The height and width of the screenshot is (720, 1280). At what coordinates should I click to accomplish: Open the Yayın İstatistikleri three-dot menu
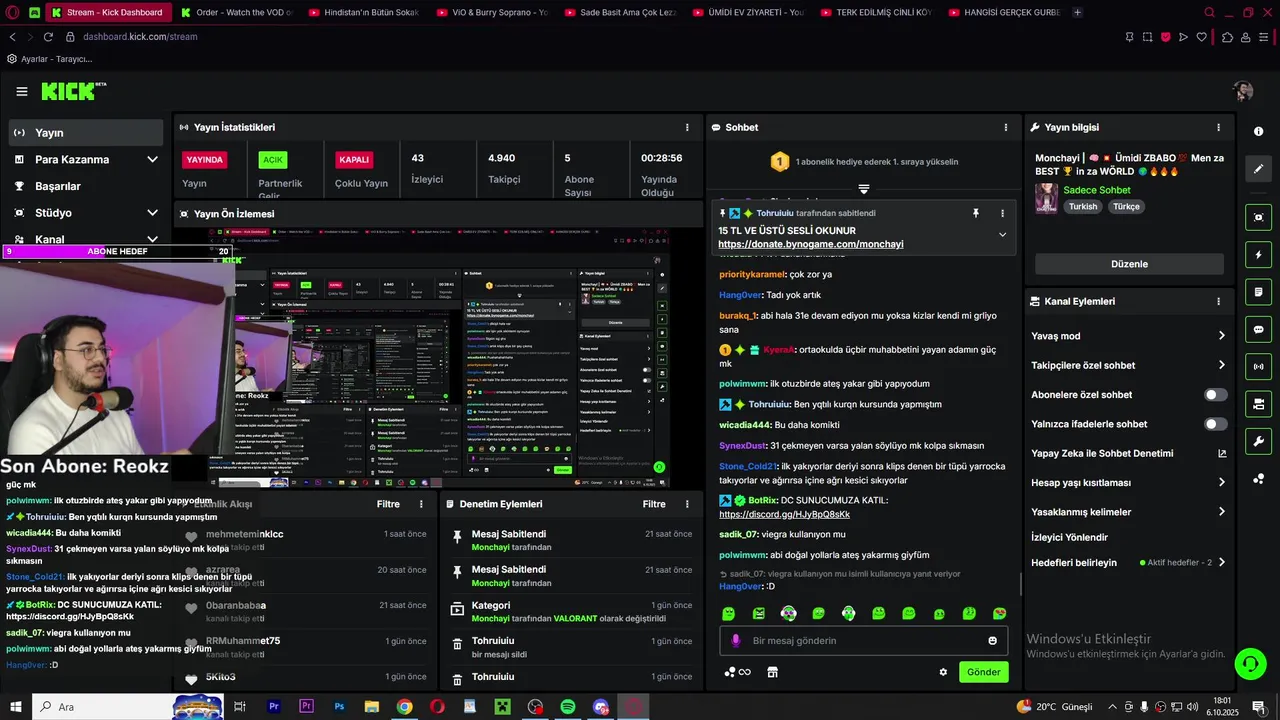pos(687,127)
